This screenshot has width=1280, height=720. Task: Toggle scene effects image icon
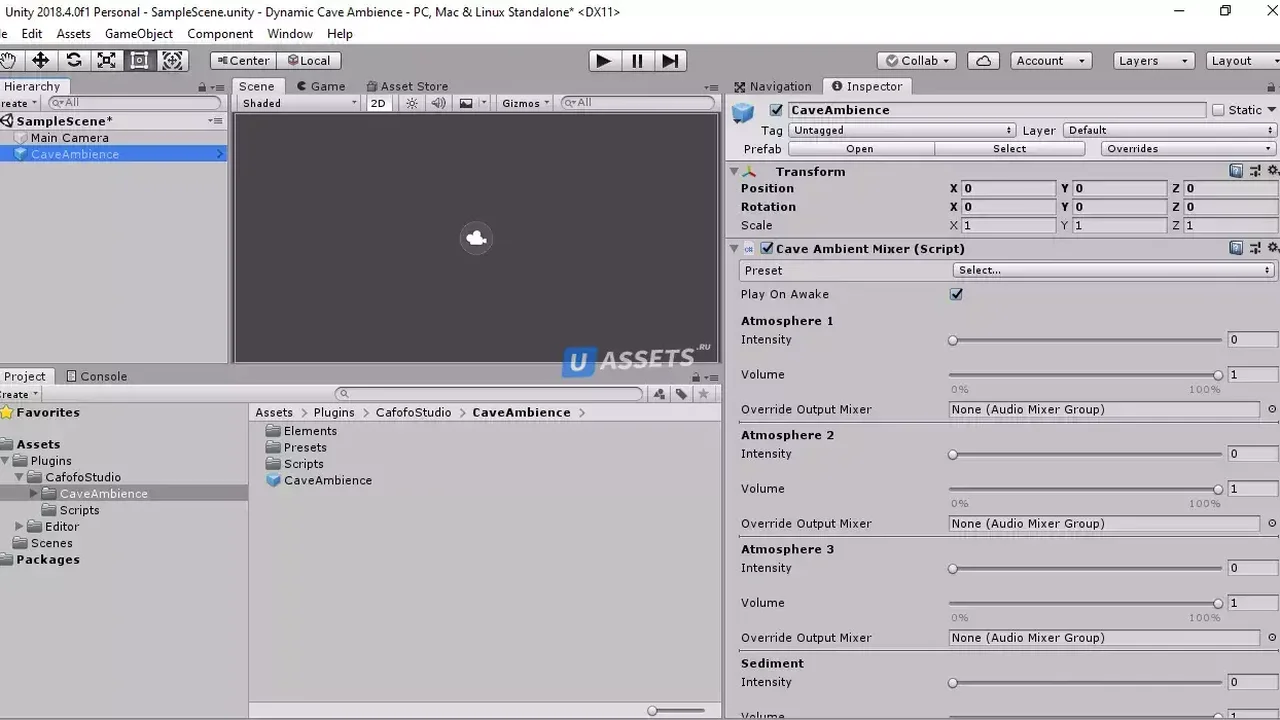[466, 103]
